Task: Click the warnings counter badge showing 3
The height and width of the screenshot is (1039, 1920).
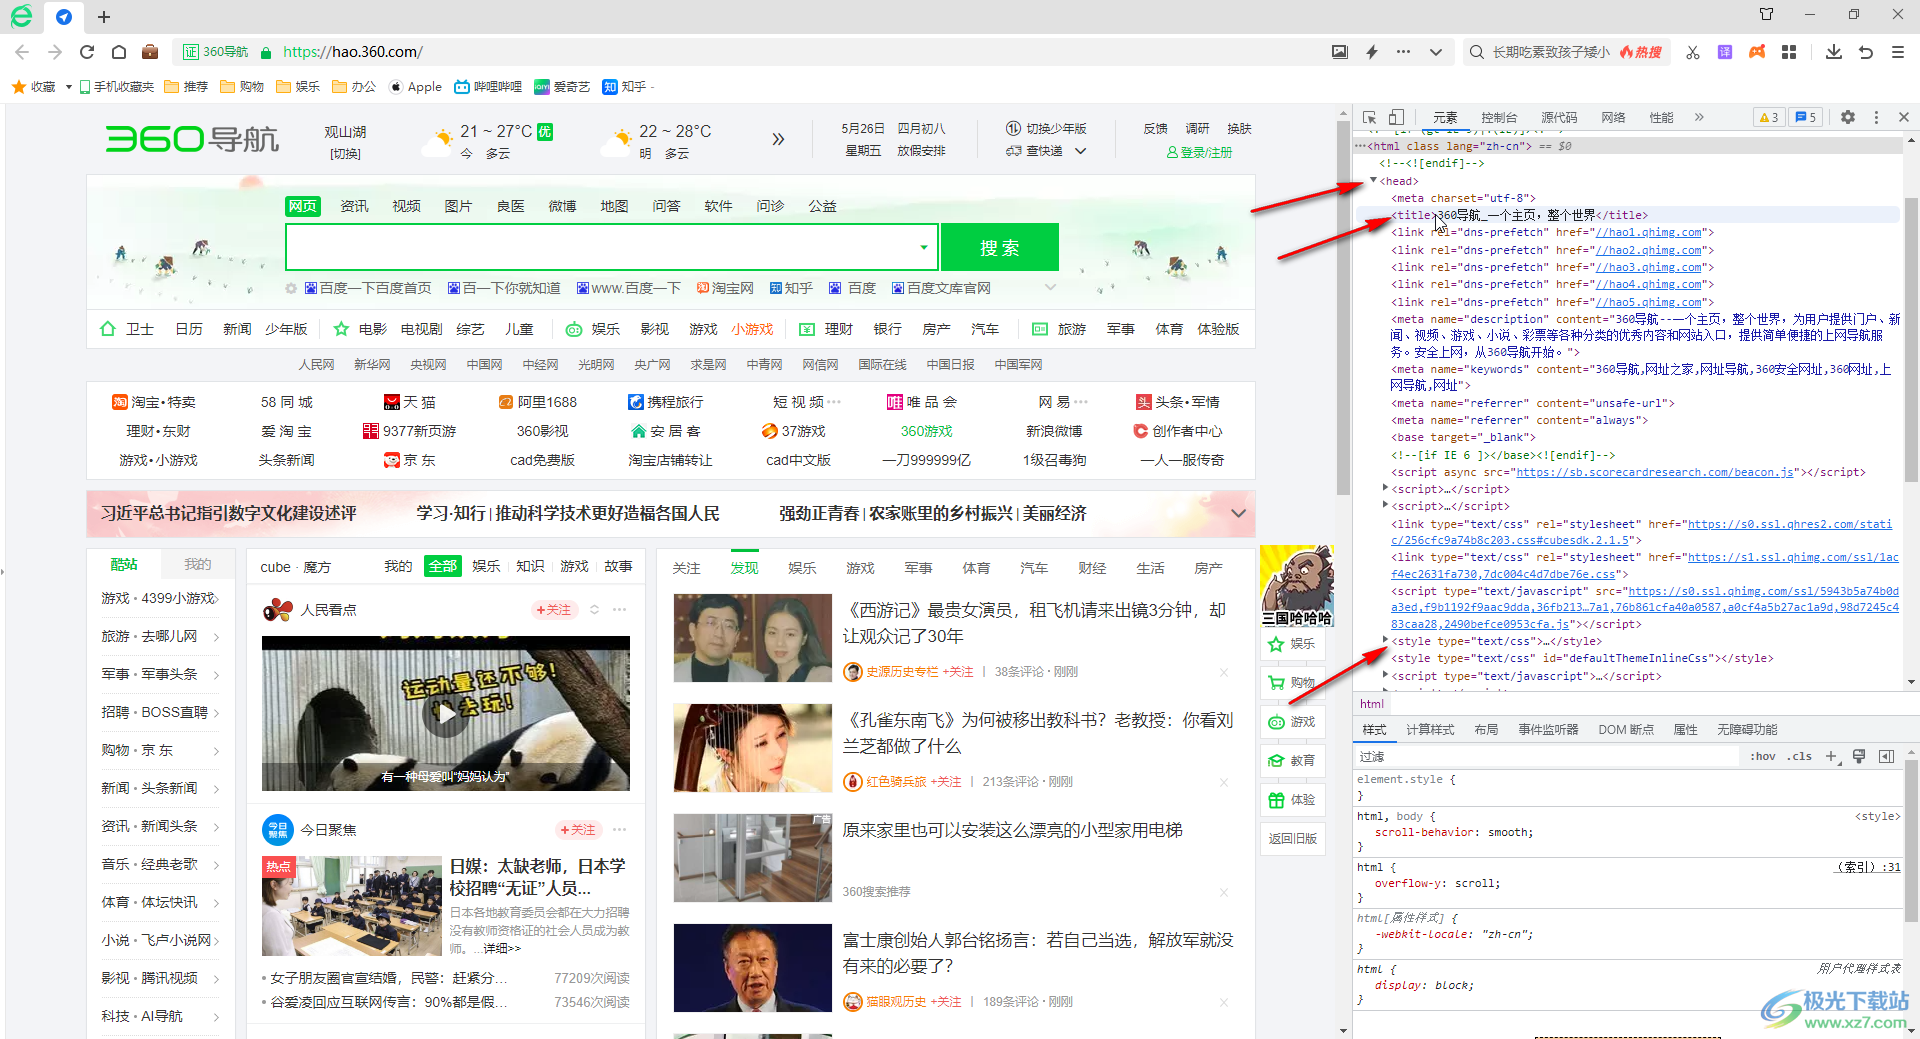Action: point(1769,117)
